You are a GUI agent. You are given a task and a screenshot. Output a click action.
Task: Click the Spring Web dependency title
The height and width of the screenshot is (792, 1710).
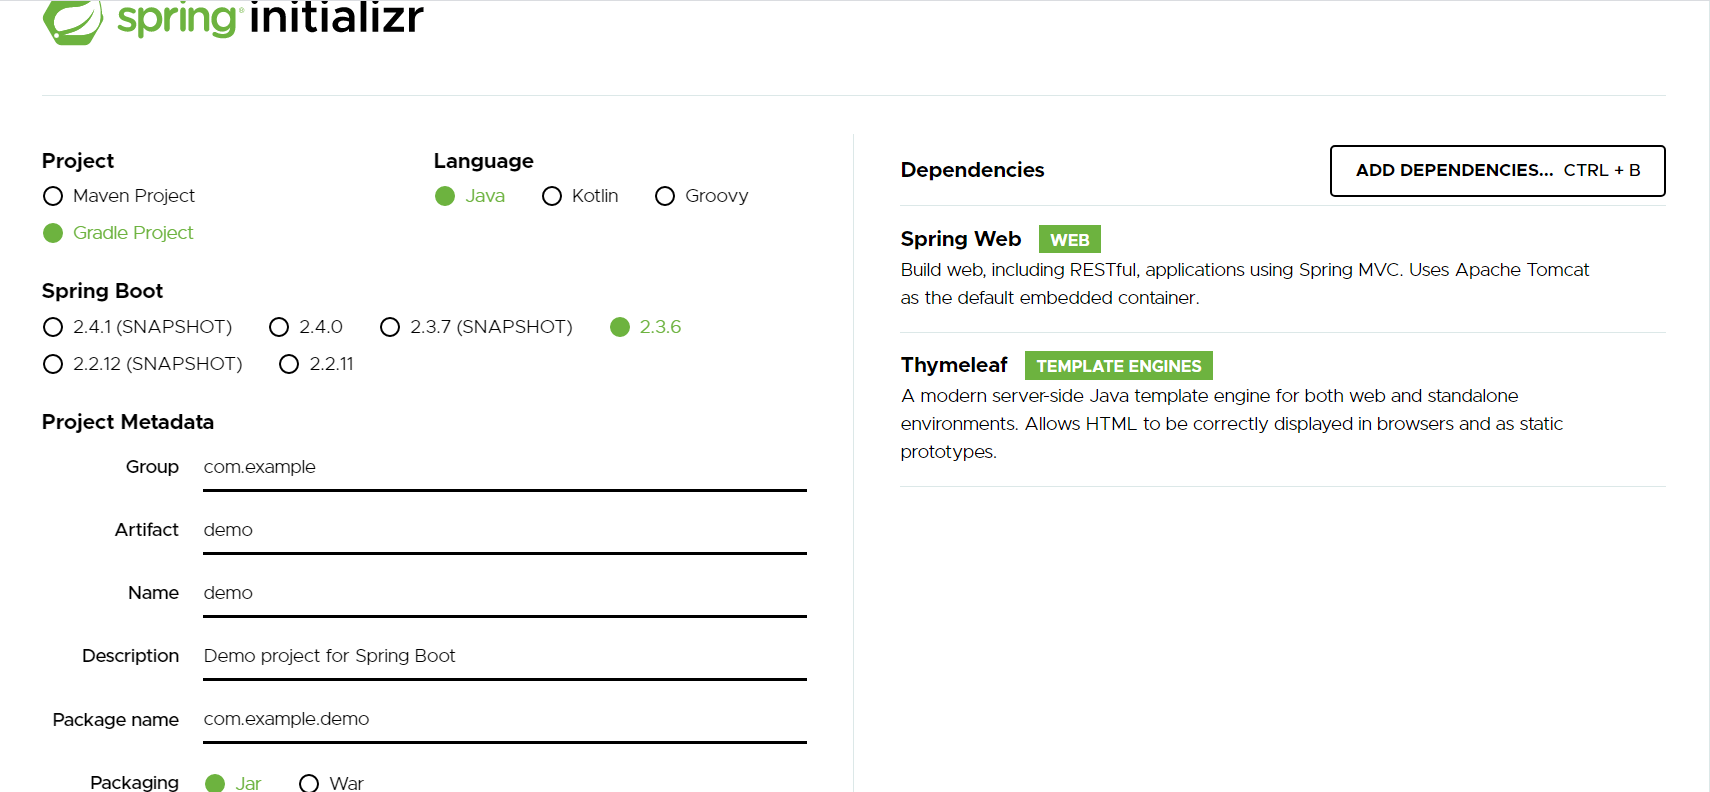[x=960, y=239]
